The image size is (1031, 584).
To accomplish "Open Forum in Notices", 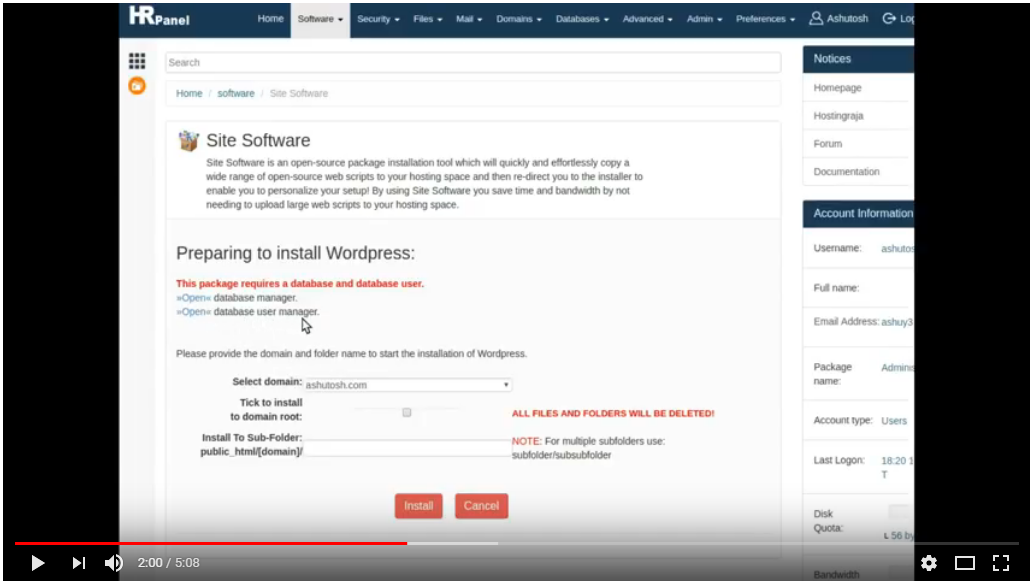I will click(x=827, y=143).
